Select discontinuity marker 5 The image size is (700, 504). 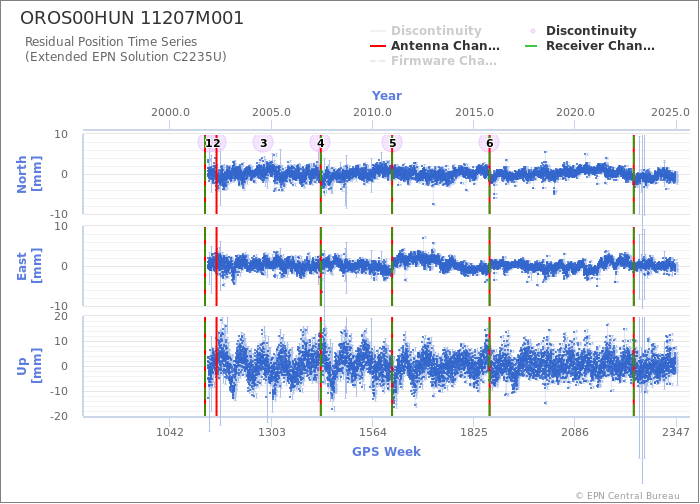click(x=392, y=143)
